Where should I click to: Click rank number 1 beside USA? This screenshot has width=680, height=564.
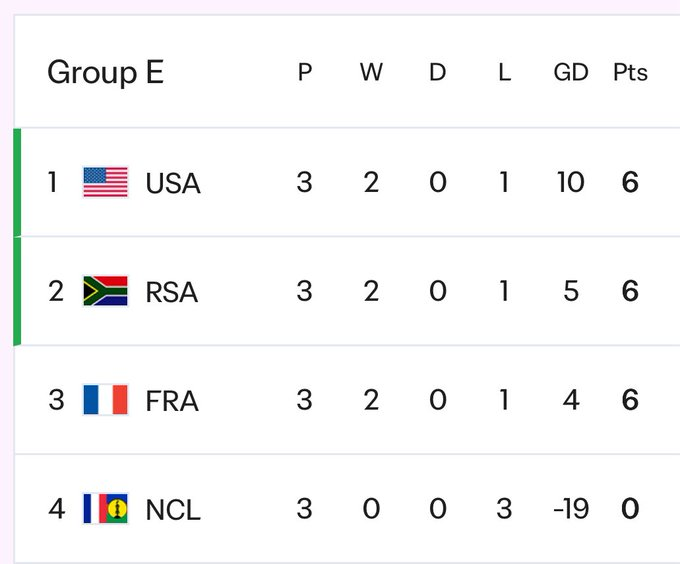53,183
